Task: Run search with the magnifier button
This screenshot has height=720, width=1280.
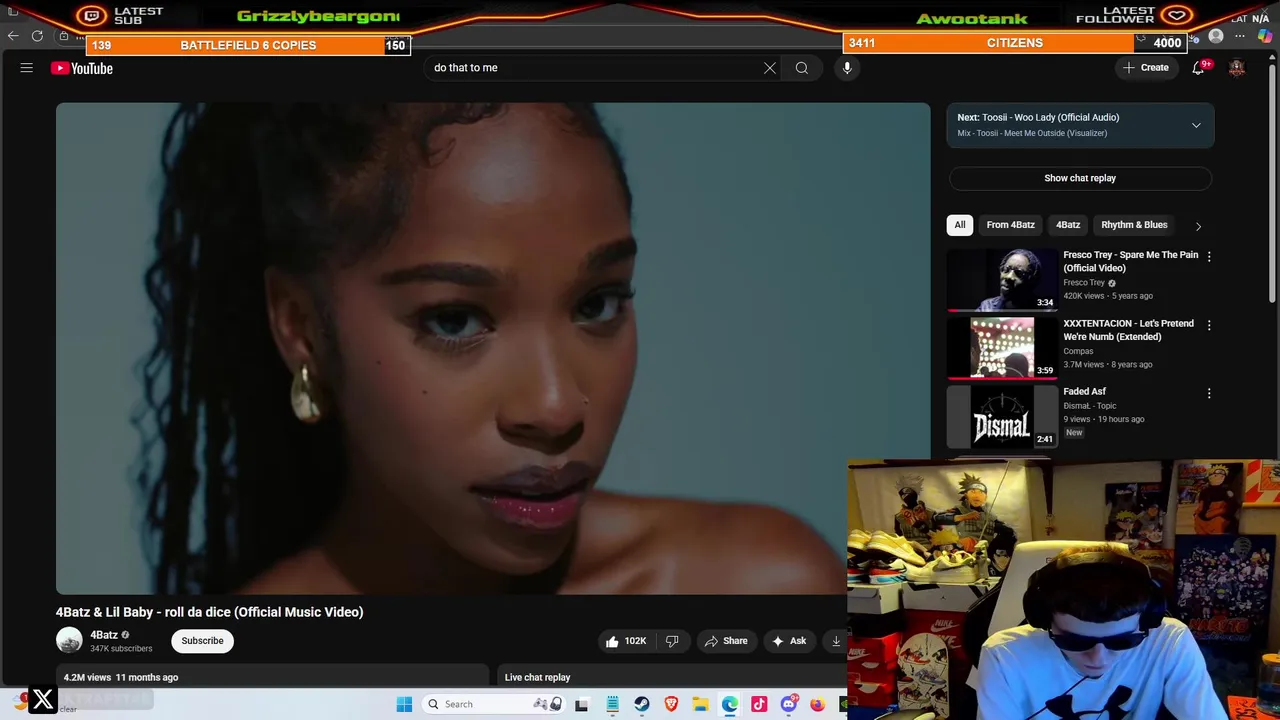Action: coord(802,68)
